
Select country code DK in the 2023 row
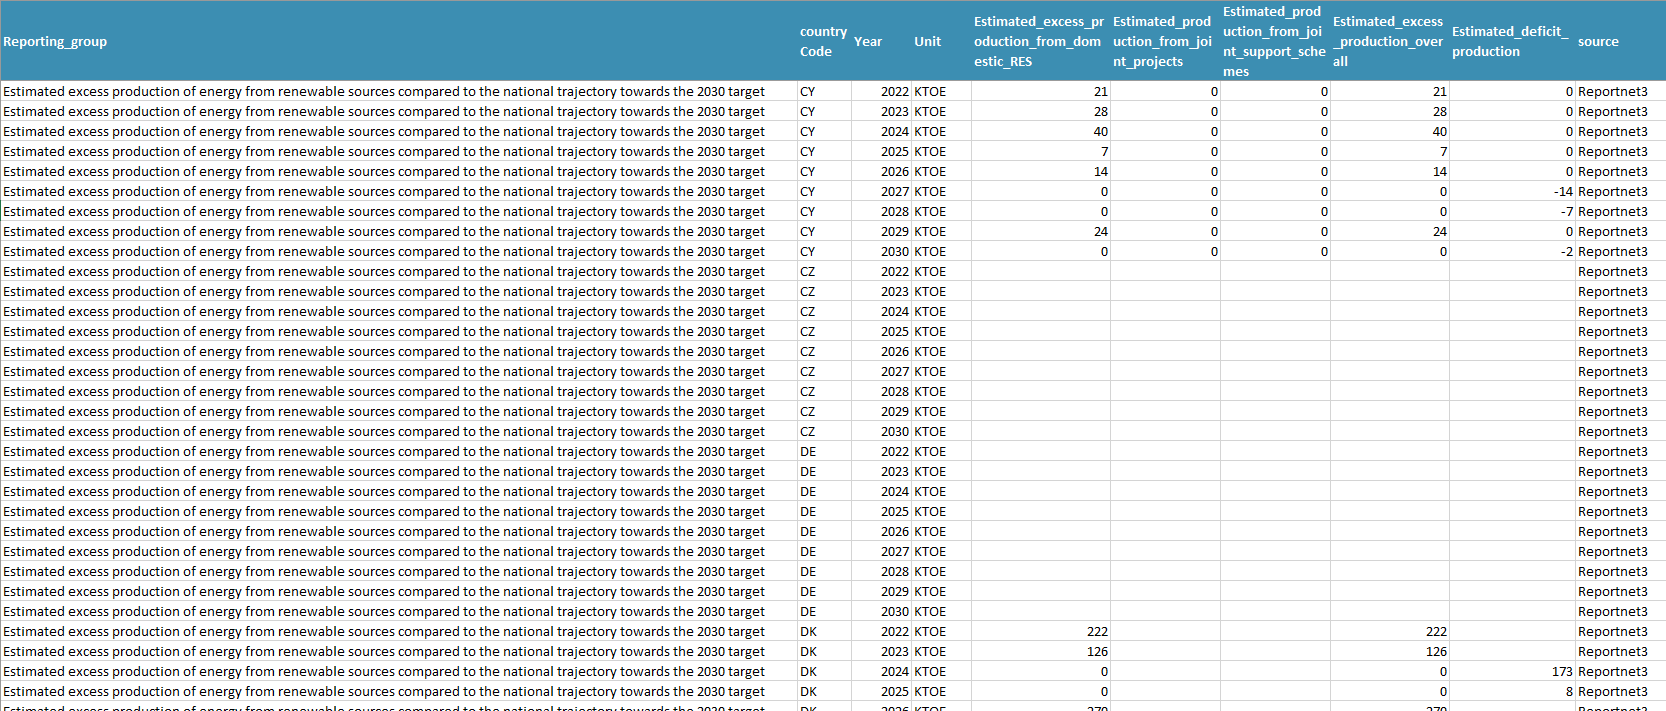click(x=808, y=651)
